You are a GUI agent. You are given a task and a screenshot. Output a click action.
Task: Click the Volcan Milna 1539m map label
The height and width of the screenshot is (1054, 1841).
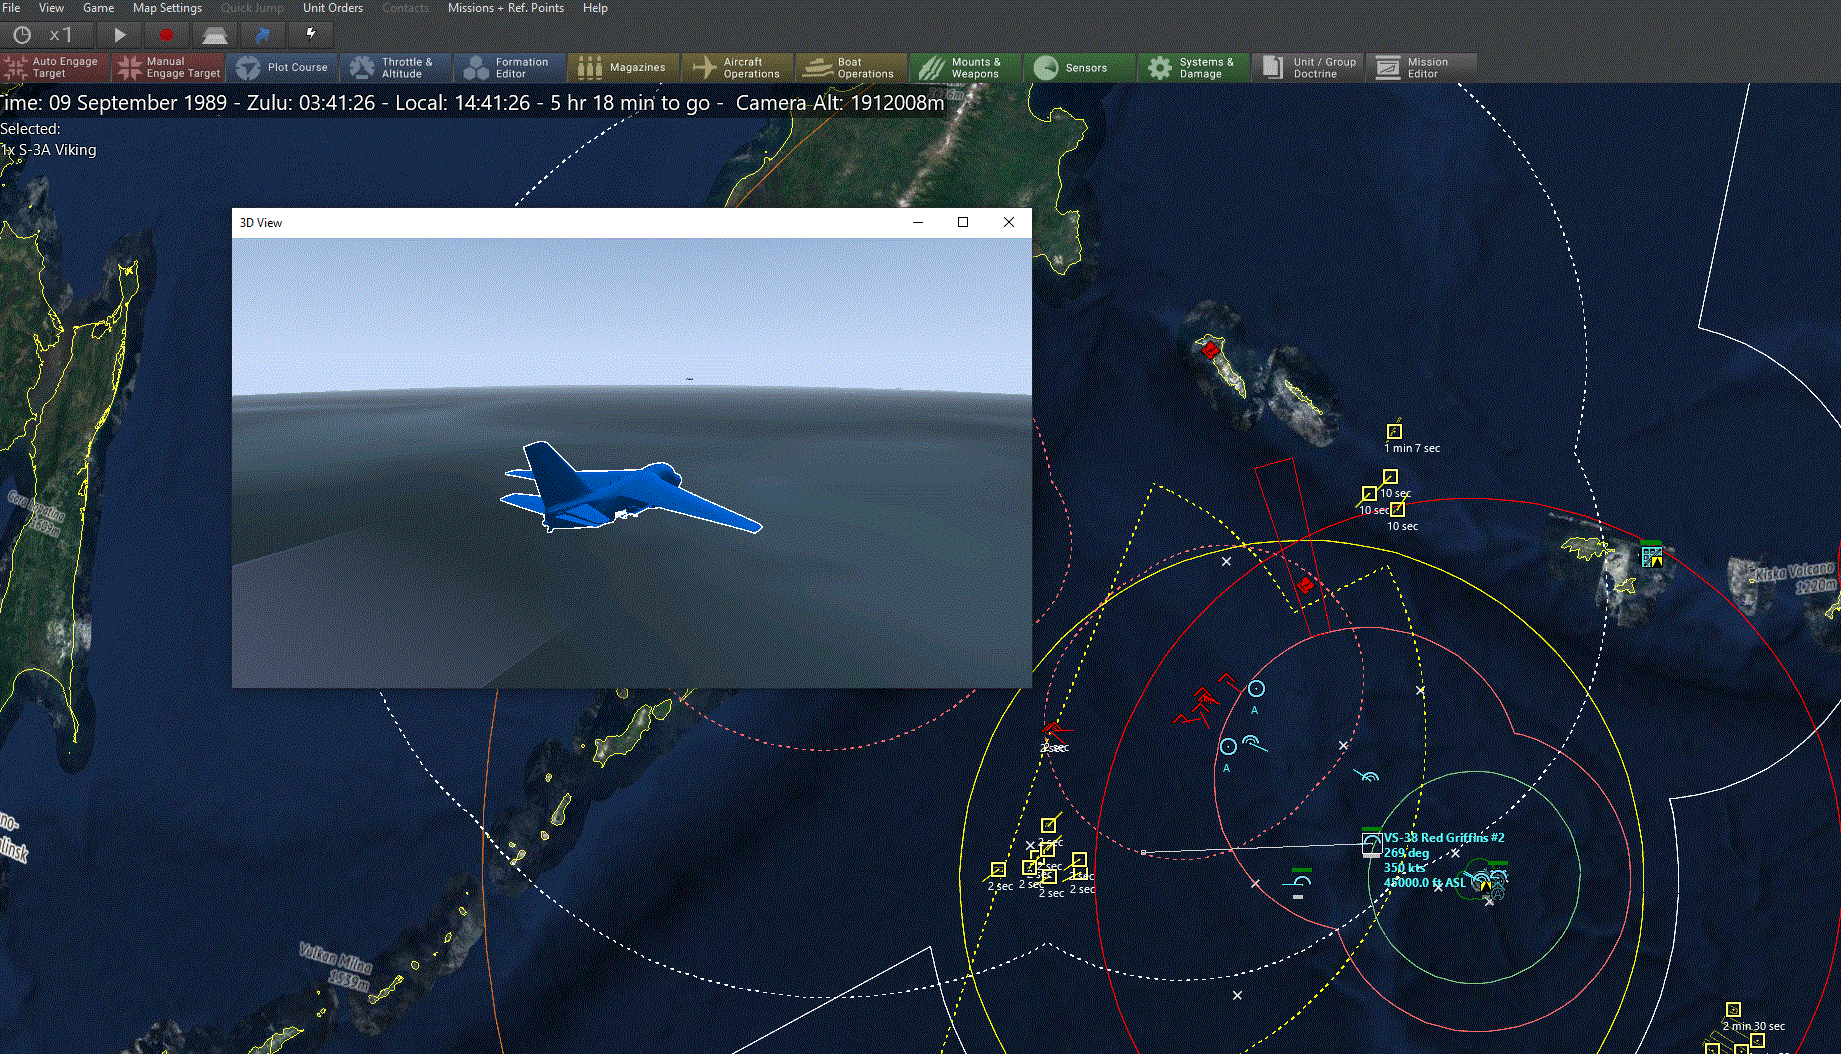(337, 966)
